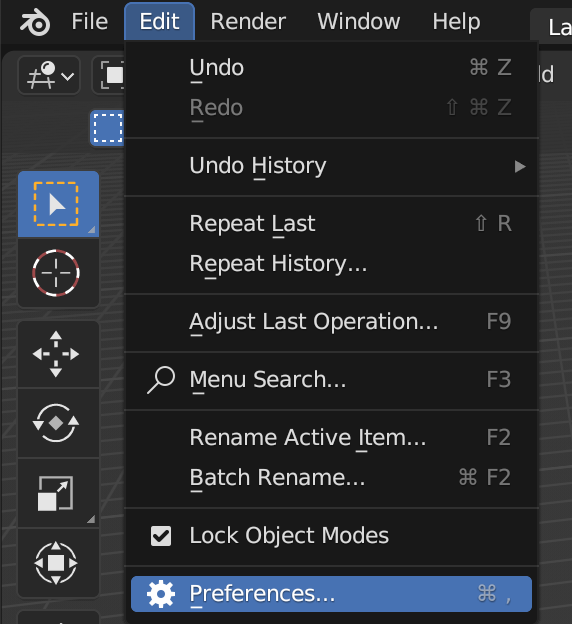Open the Window menu

pyautogui.click(x=359, y=21)
